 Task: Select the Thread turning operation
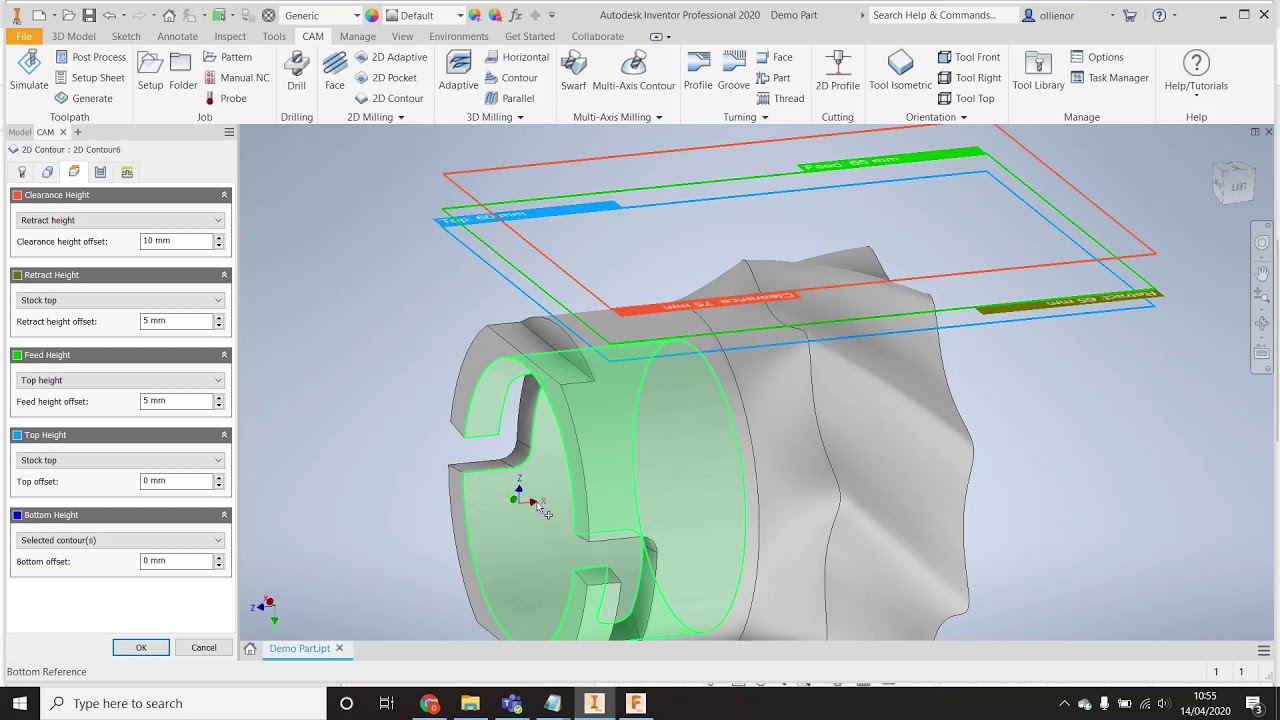coord(780,98)
